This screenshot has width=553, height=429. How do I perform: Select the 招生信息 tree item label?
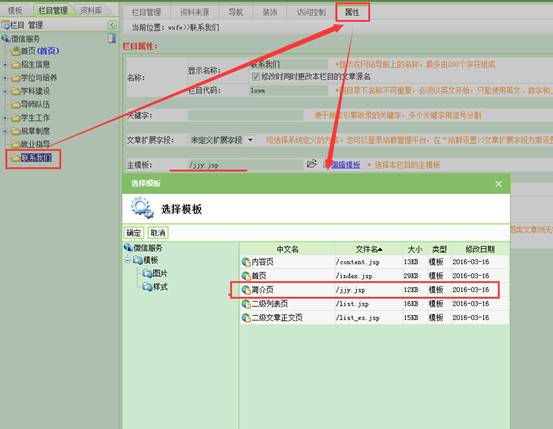pos(35,65)
